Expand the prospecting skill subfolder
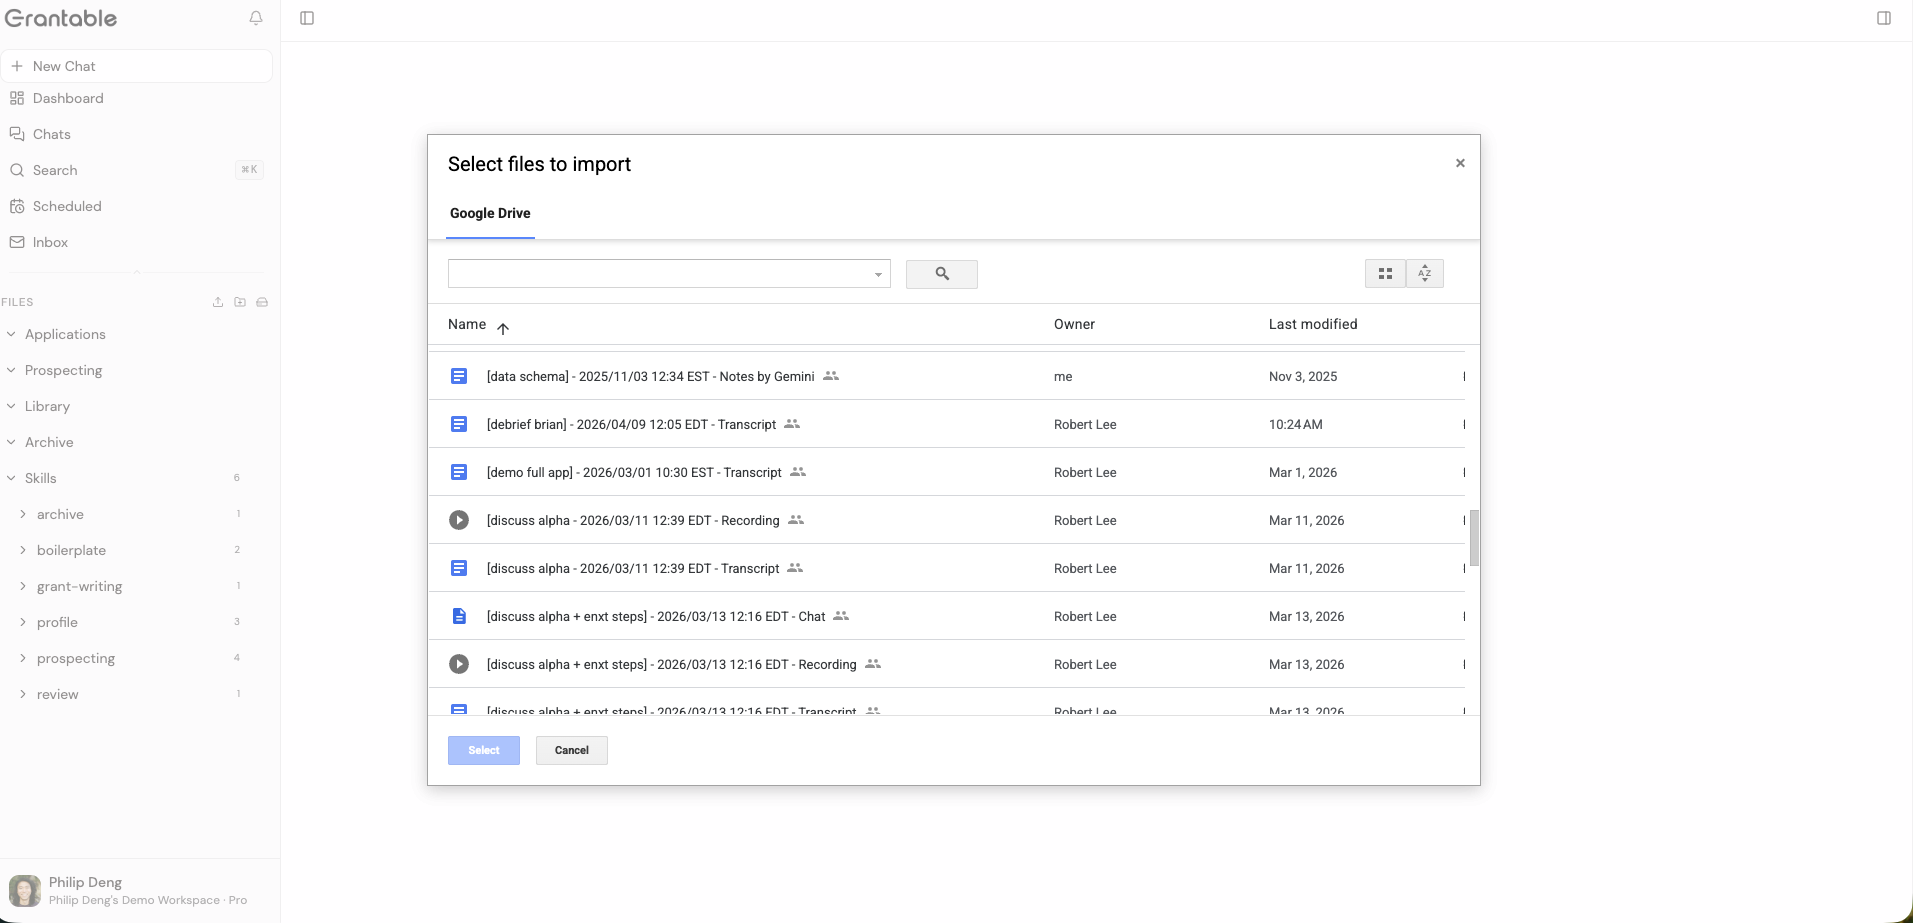This screenshot has height=923, width=1913. 23,658
